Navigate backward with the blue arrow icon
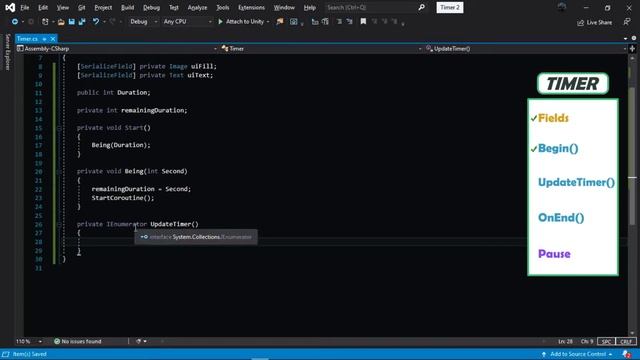The height and width of the screenshot is (360, 640). [15, 22]
